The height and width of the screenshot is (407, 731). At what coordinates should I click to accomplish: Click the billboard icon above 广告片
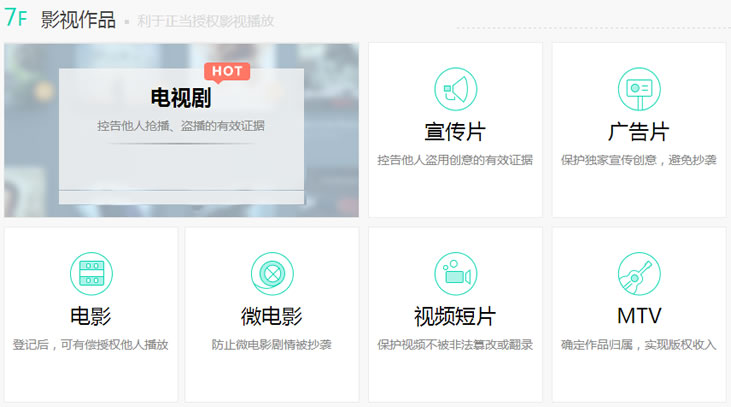(639, 89)
